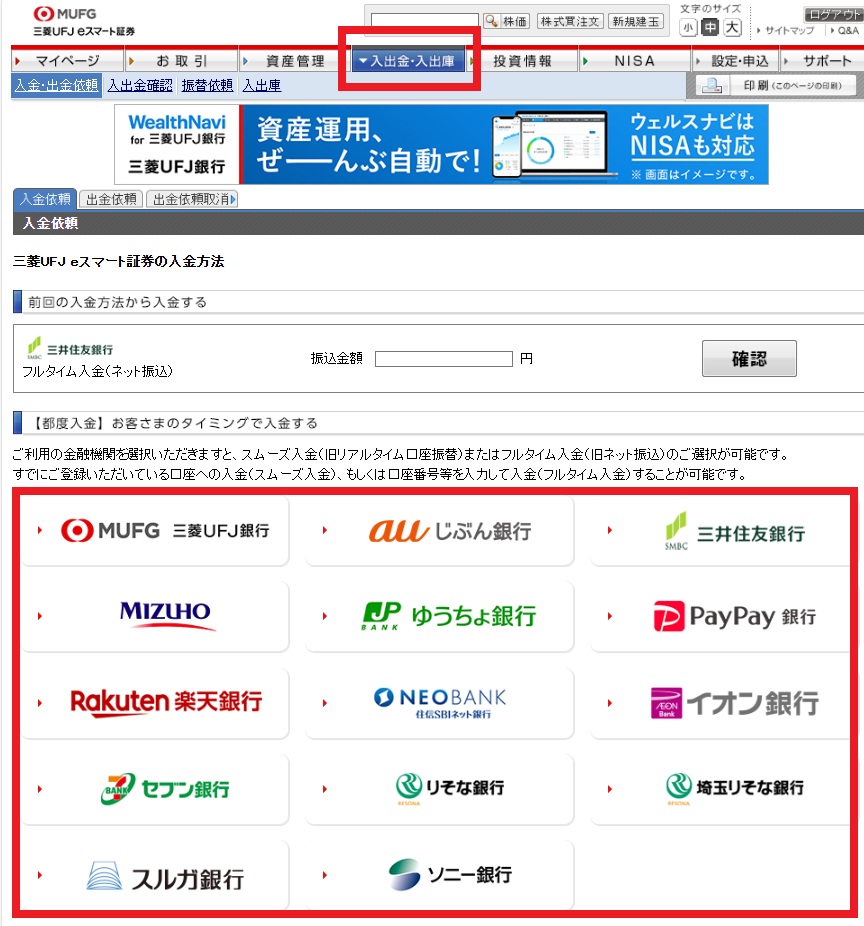The width and height of the screenshot is (864, 926).
Task: Select the イオン銀行 bank logo
Action: click(x=735, y=703)
